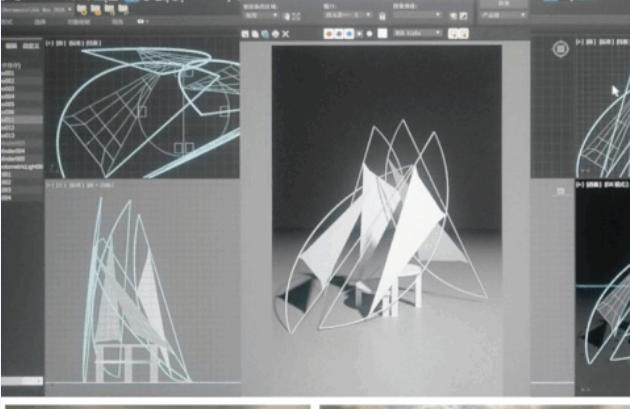Image resolution: width=630 pixels, height=409 pixels.
Task: Select the row ending in 013
Action: point(22,136)
